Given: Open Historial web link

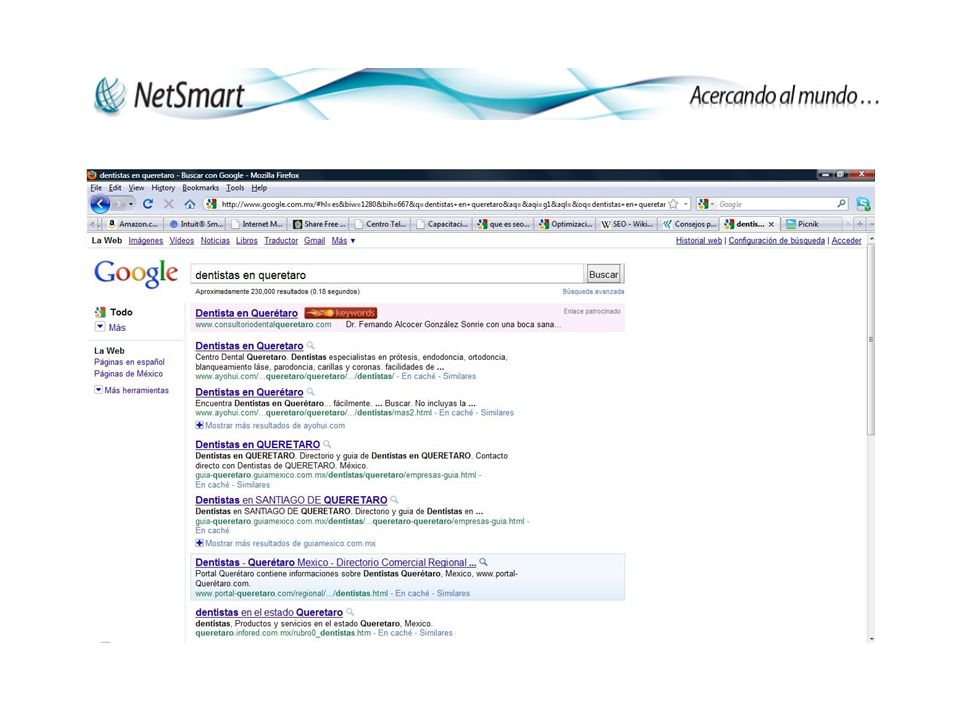Looking at the screenshot, I should click(x=699, y=241).
